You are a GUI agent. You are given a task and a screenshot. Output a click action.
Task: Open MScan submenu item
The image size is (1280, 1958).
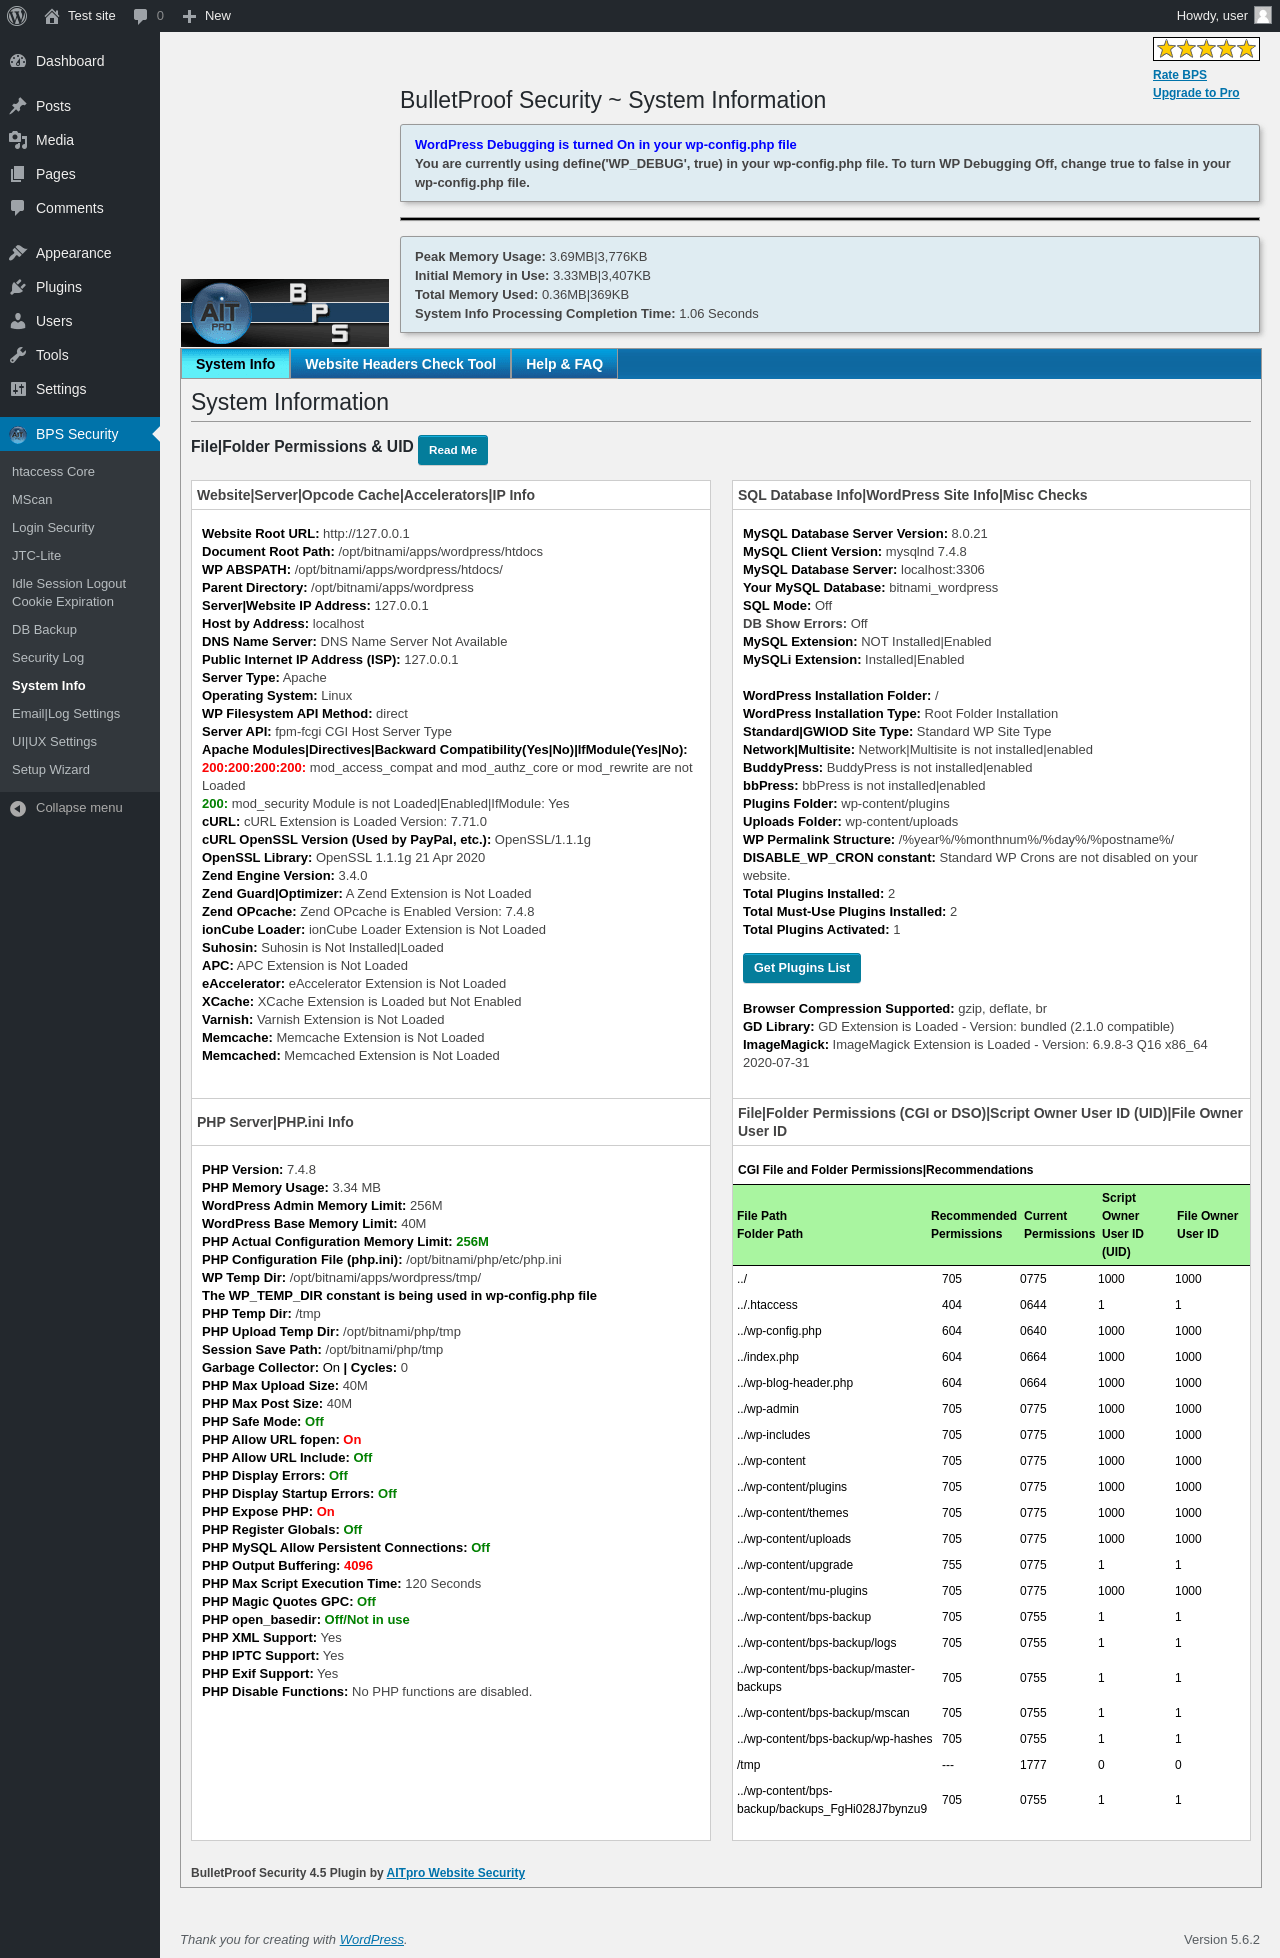click(32, 500)
